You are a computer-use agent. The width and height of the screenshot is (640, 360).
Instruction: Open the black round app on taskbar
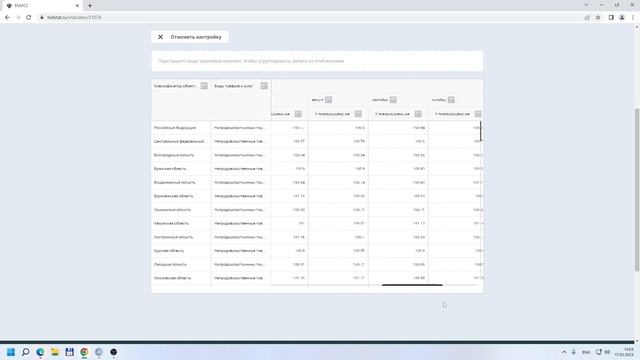coord(113,352)
